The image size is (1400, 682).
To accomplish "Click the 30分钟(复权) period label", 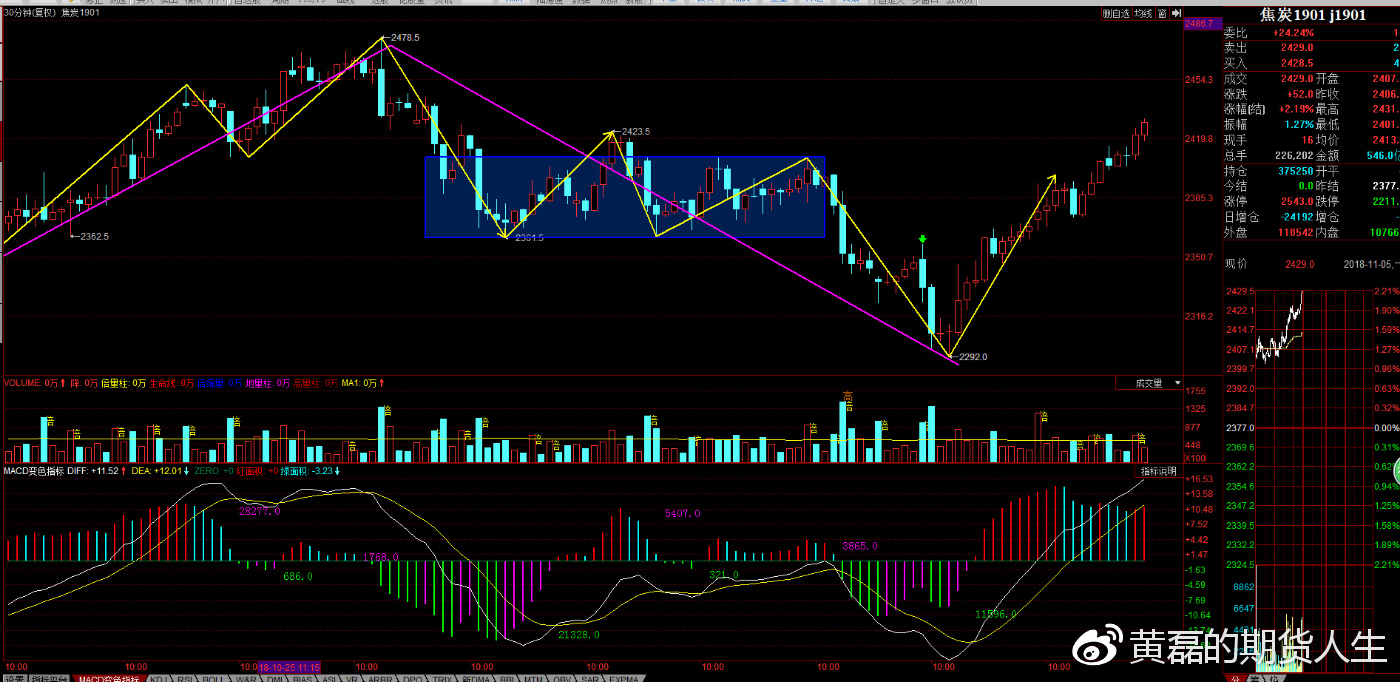I will (29, 12).
